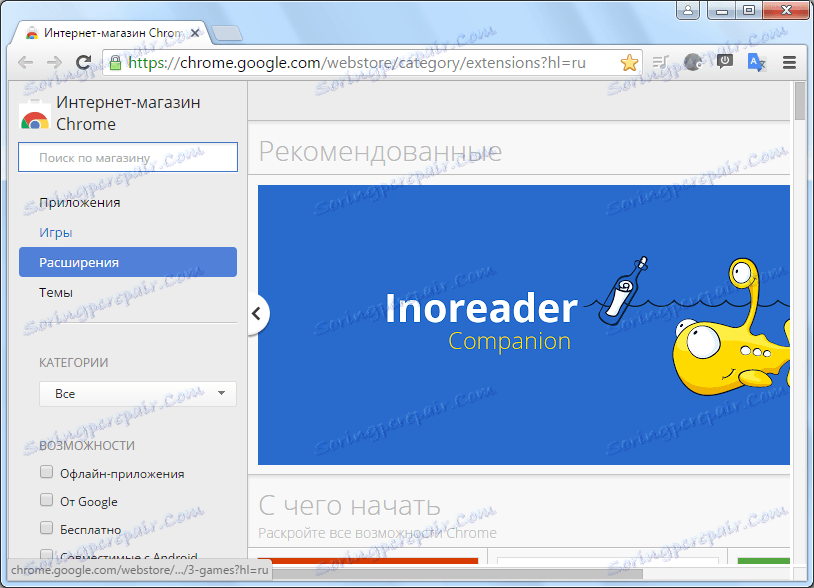Open the Inoreader Companion featured banner
Screen dimensions: 814x588
pyautogui.click(x=524, y=325)
